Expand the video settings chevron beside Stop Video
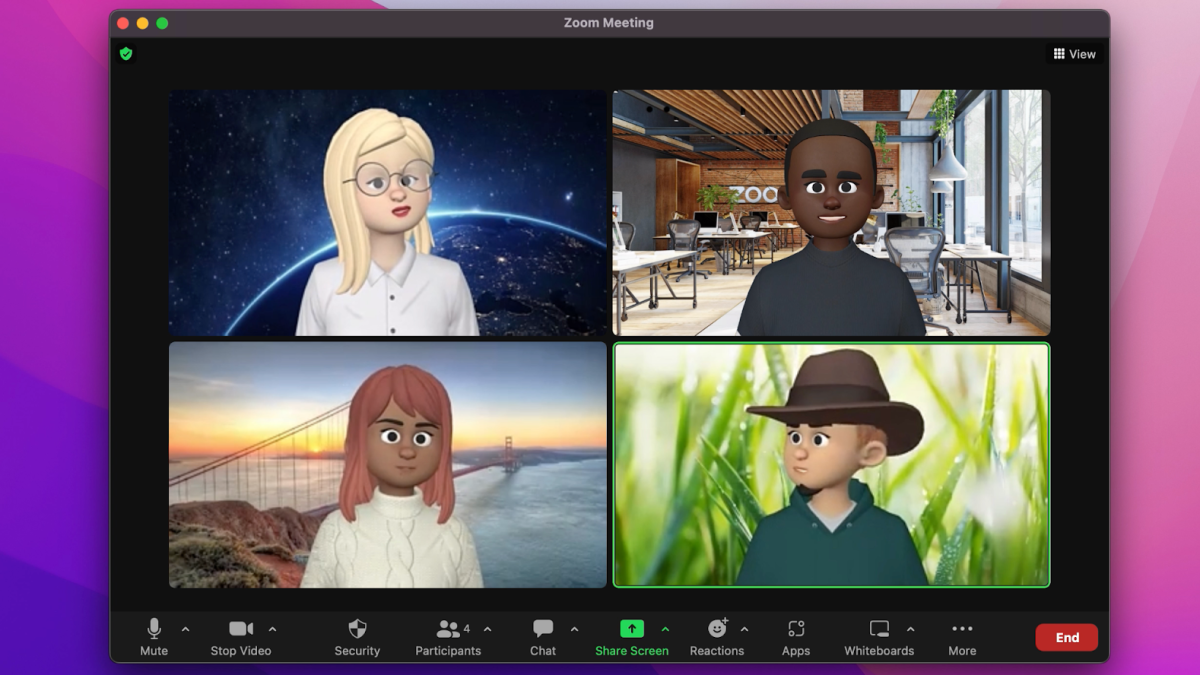 pyautogui.click(x=272, y=629)
